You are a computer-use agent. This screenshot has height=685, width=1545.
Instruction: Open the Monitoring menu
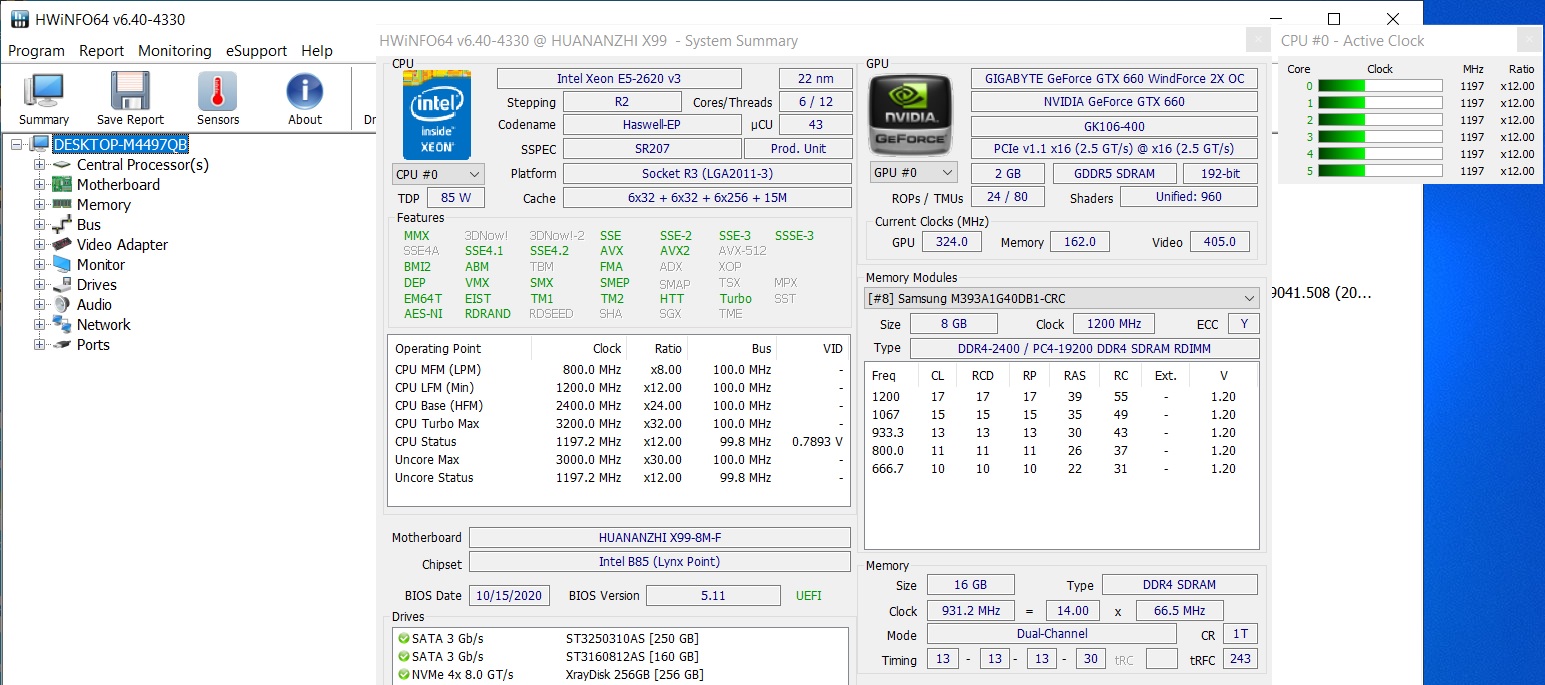tap(175, 51)
